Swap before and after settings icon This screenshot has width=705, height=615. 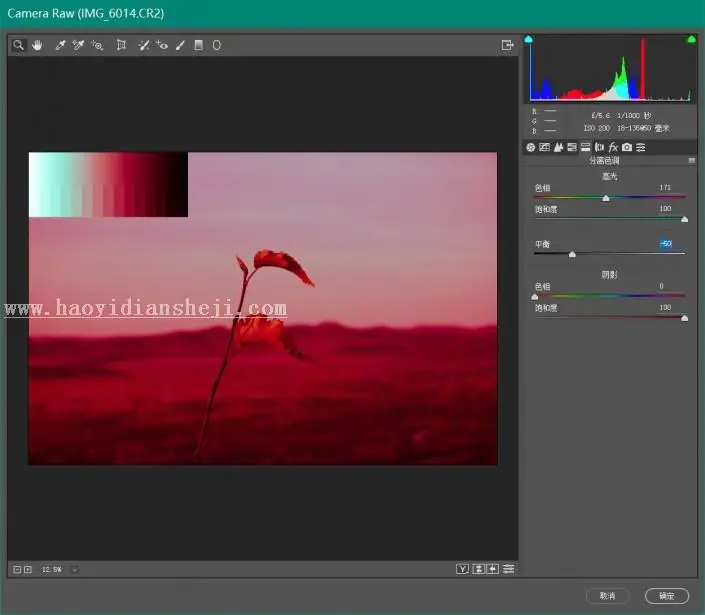[x=478, y=569]
